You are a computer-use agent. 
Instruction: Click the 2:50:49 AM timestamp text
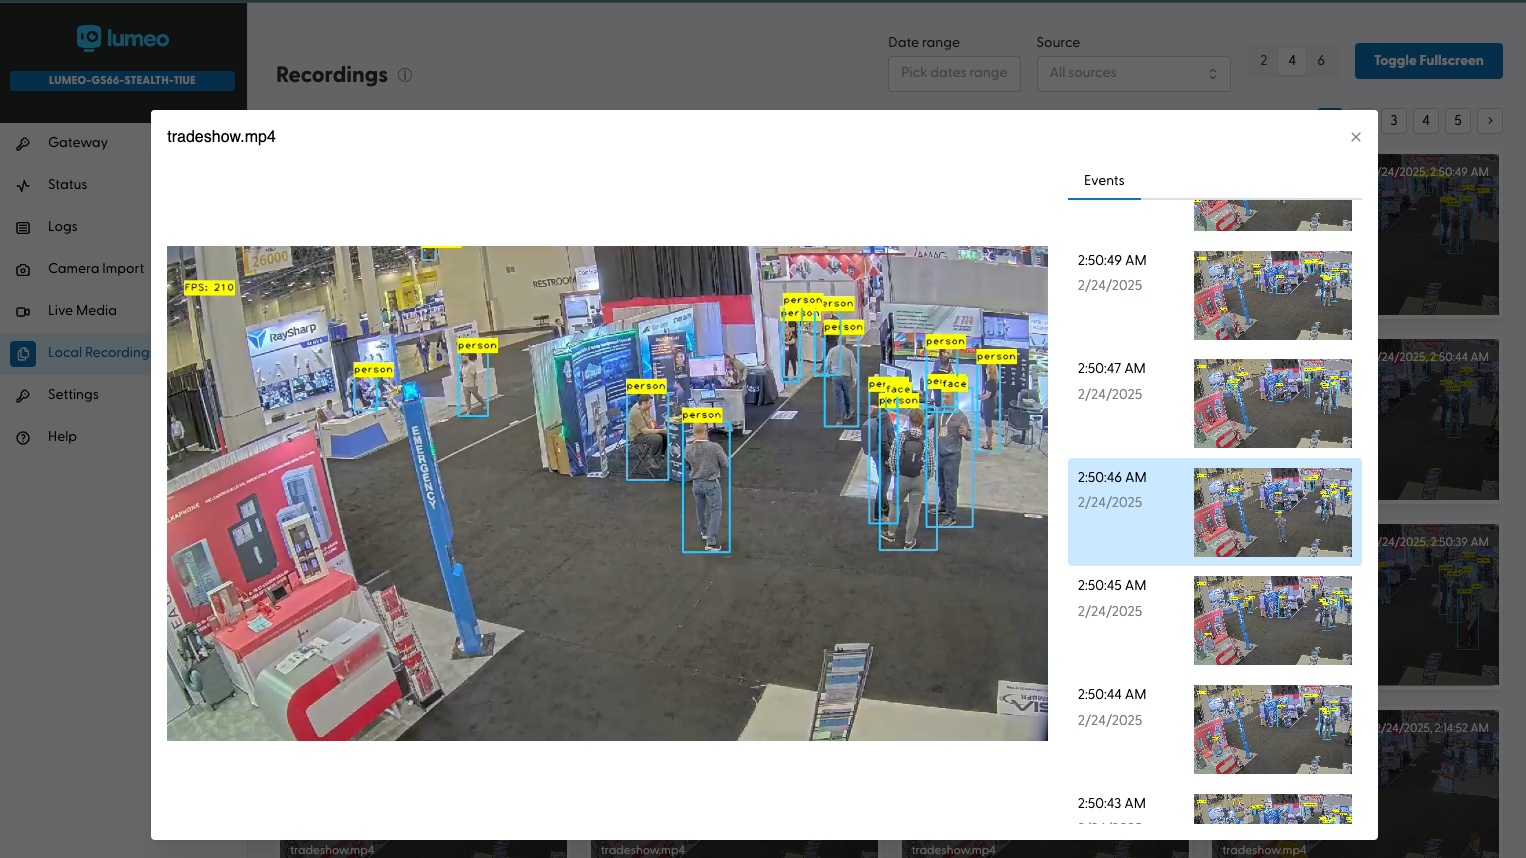coord(1112,261)
